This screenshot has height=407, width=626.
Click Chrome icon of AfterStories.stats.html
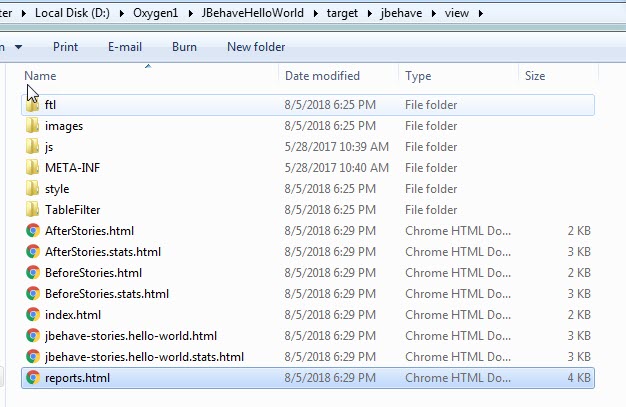33,252
